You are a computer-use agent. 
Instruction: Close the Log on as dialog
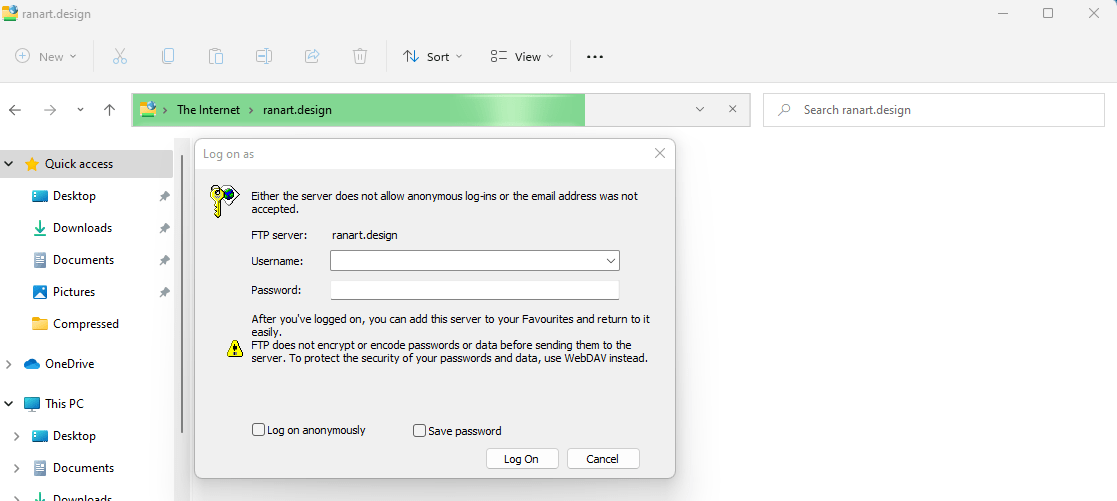click(660, 153)
